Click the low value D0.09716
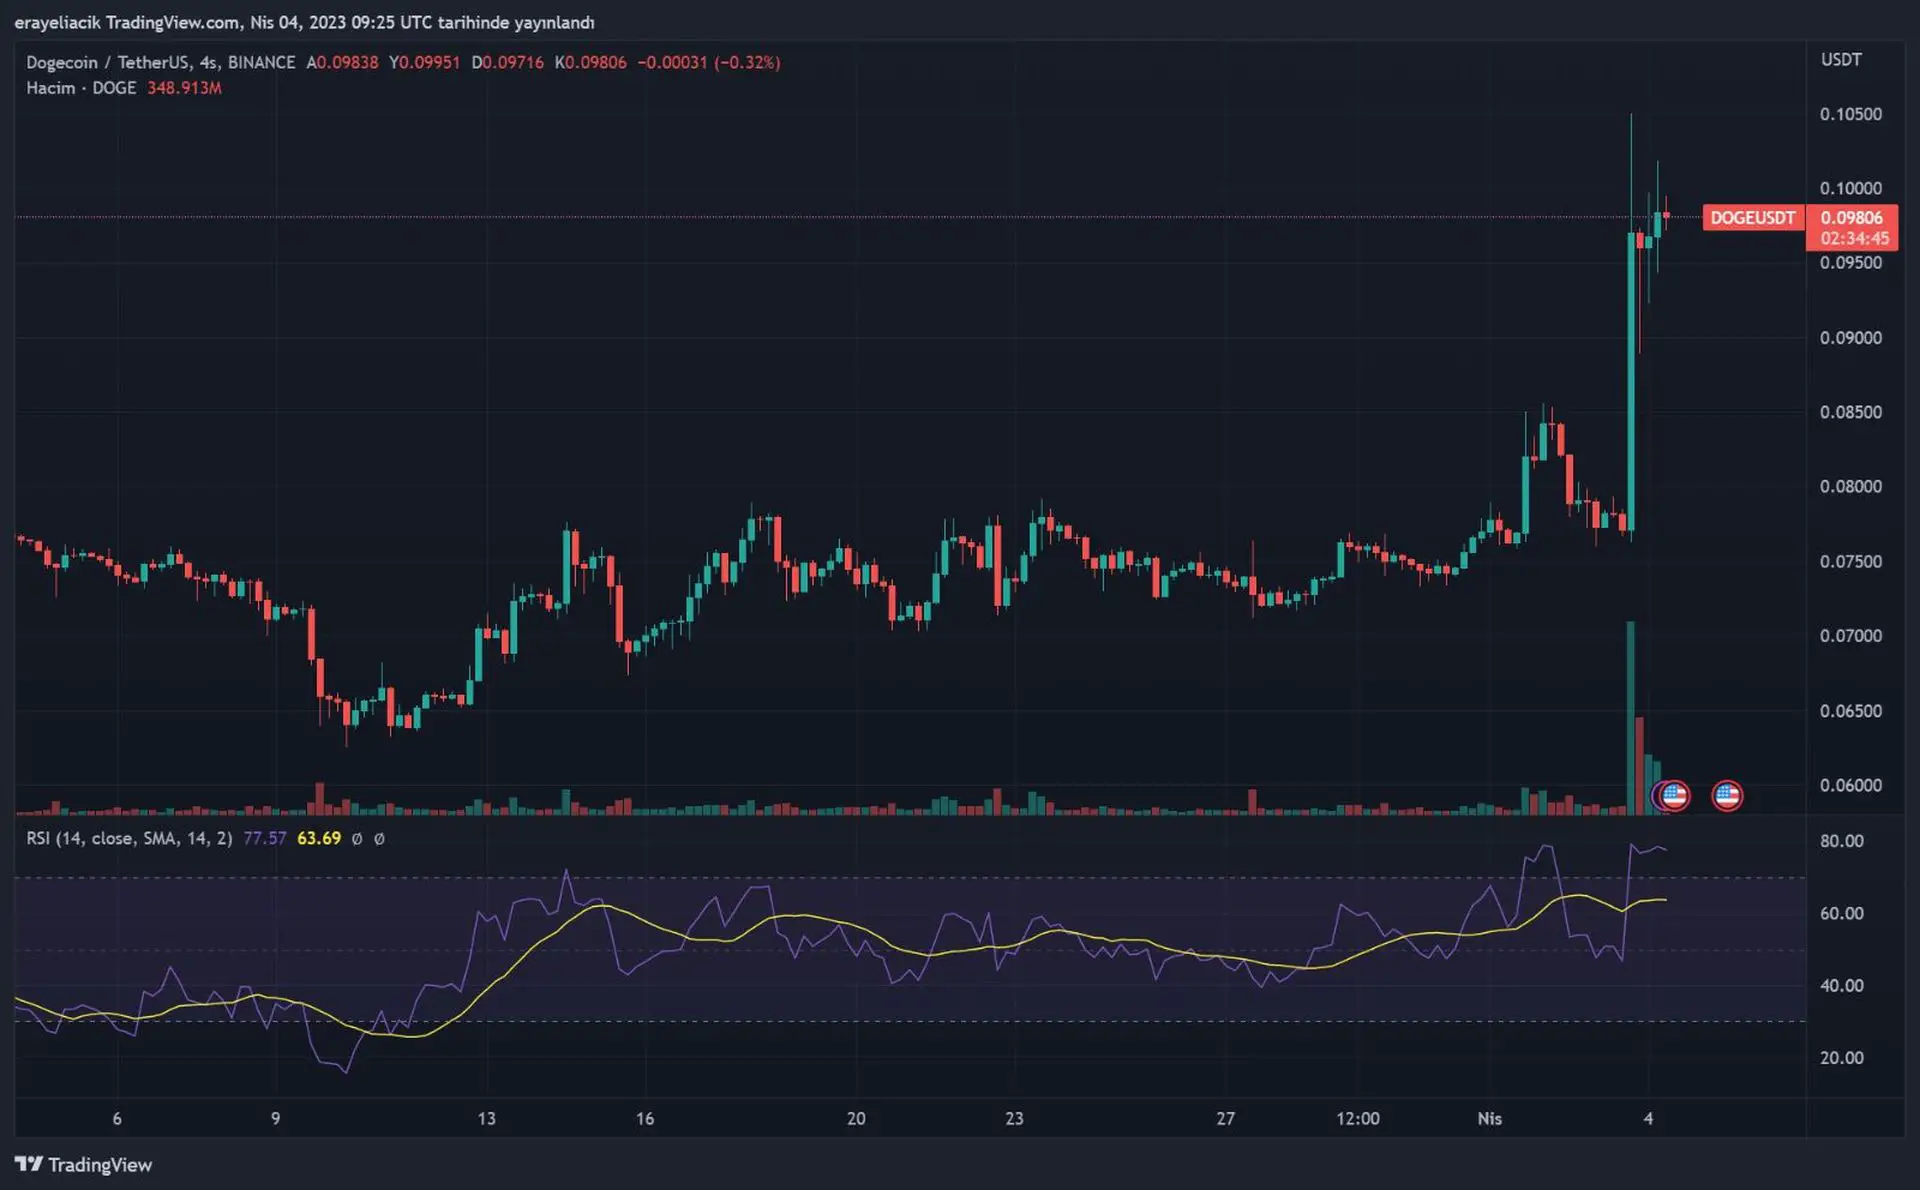 click(508, 62)
